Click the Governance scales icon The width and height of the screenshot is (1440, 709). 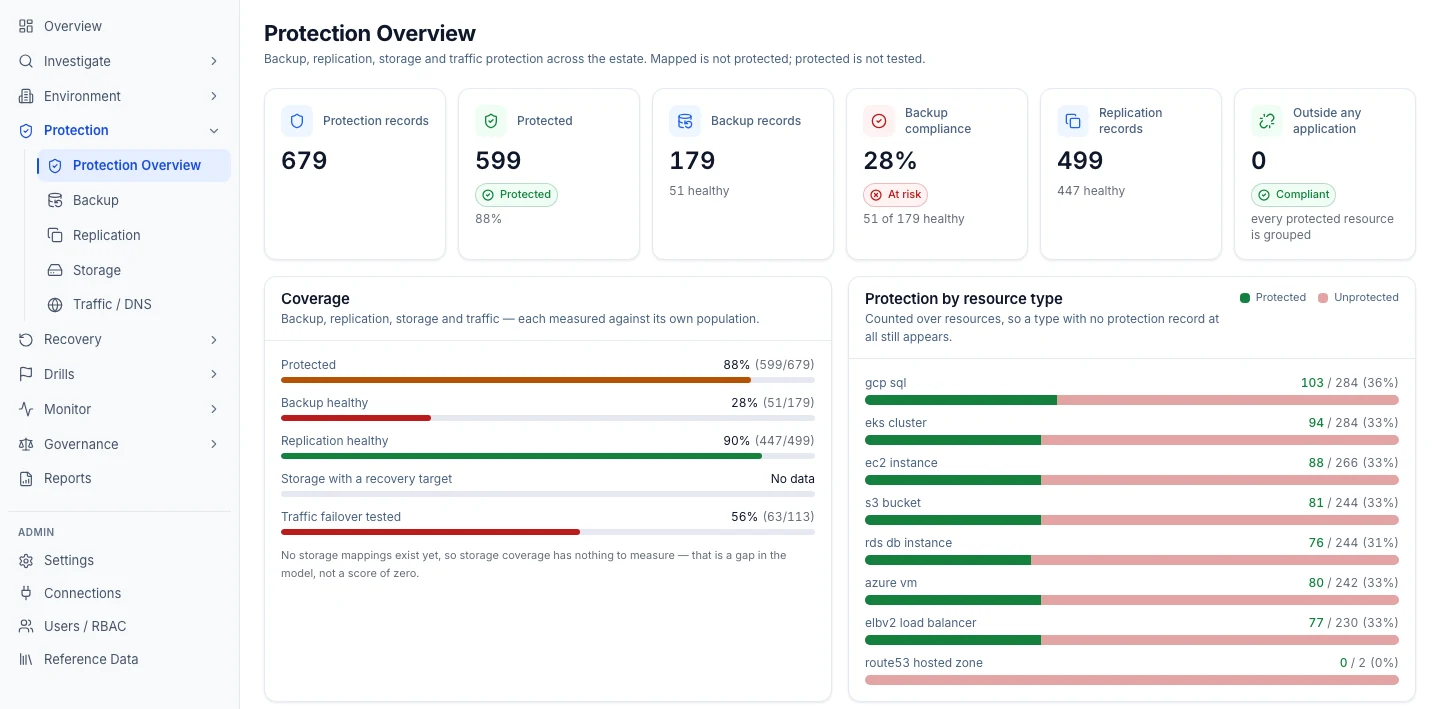[26, 444]
